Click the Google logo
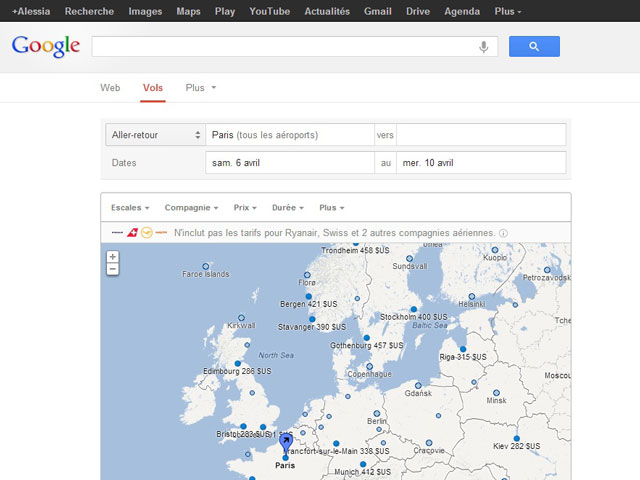The image size is (640, 480). (45, 46)
